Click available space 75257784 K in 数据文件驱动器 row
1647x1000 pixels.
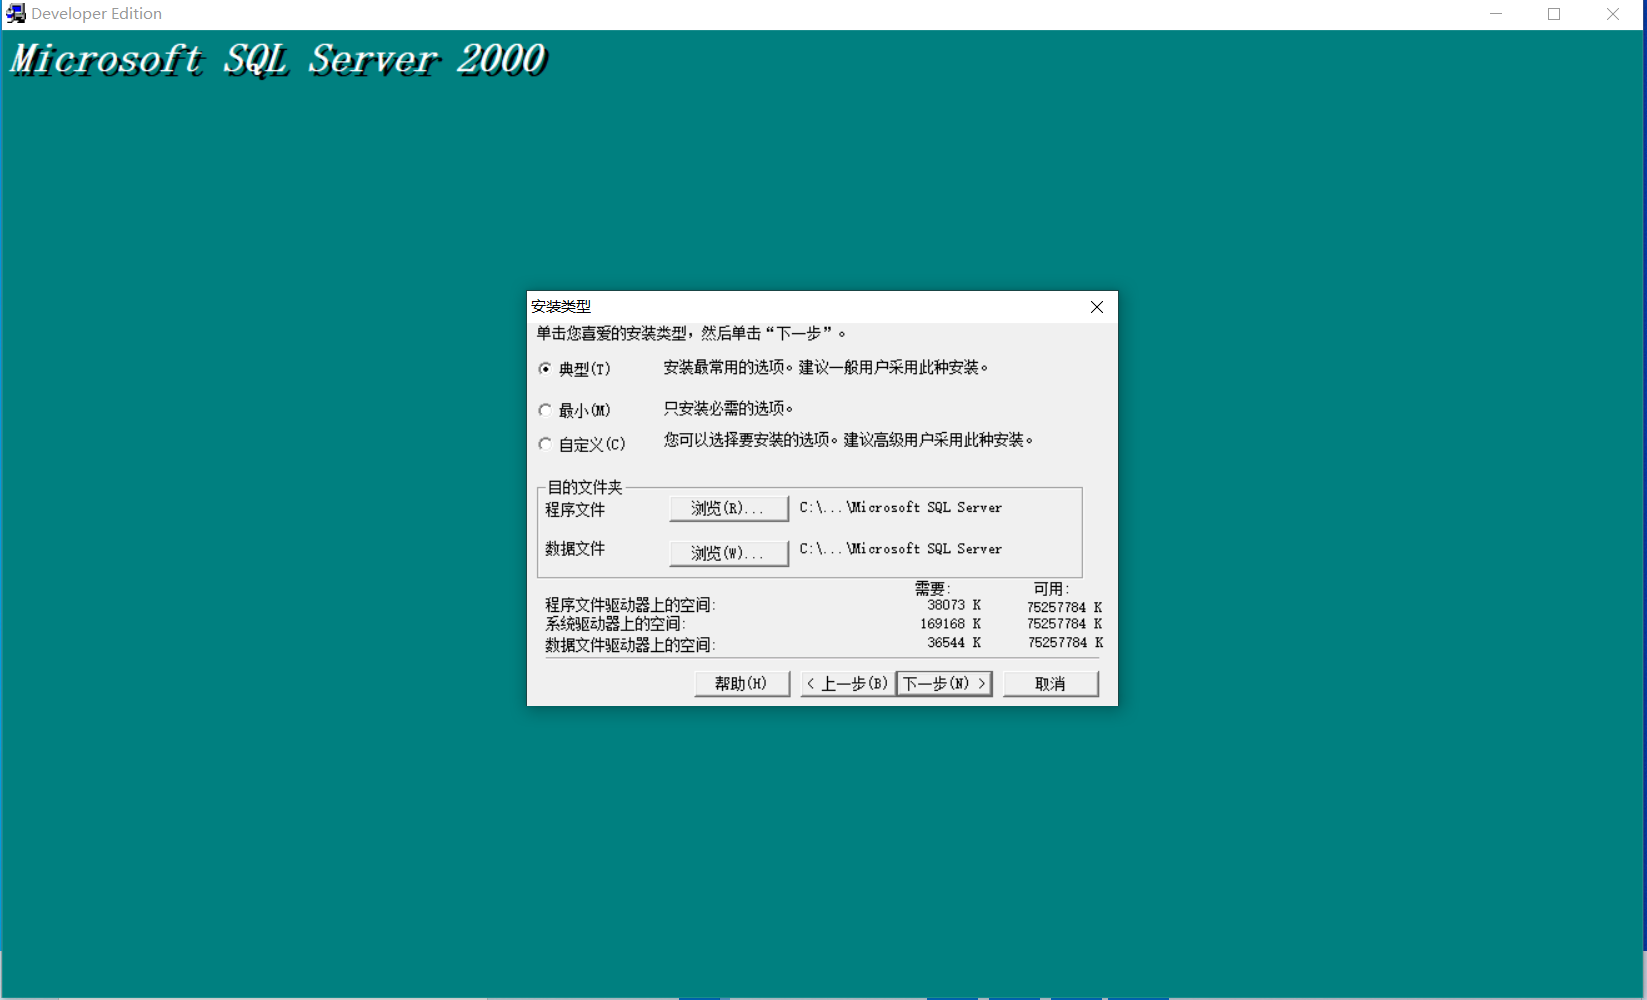1064,643
